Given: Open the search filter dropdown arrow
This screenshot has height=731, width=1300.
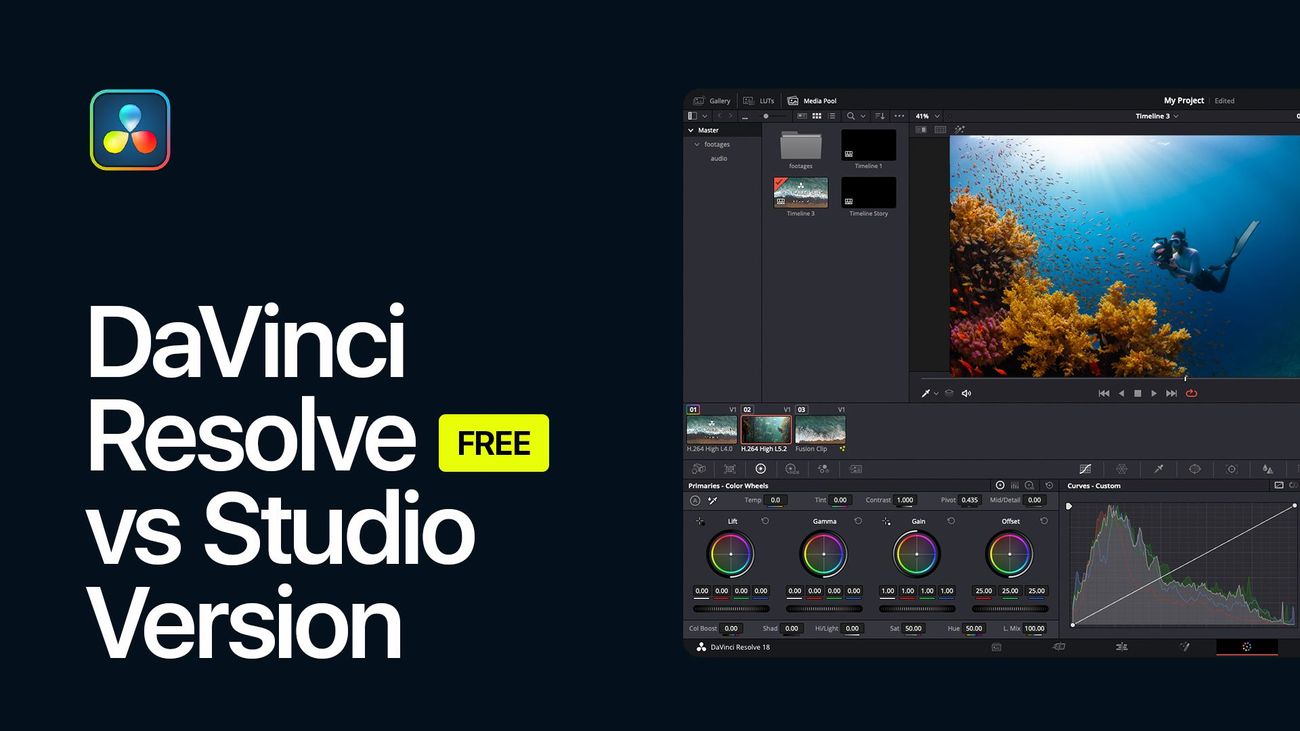Looking at the screenshot, I should (863, 116).
